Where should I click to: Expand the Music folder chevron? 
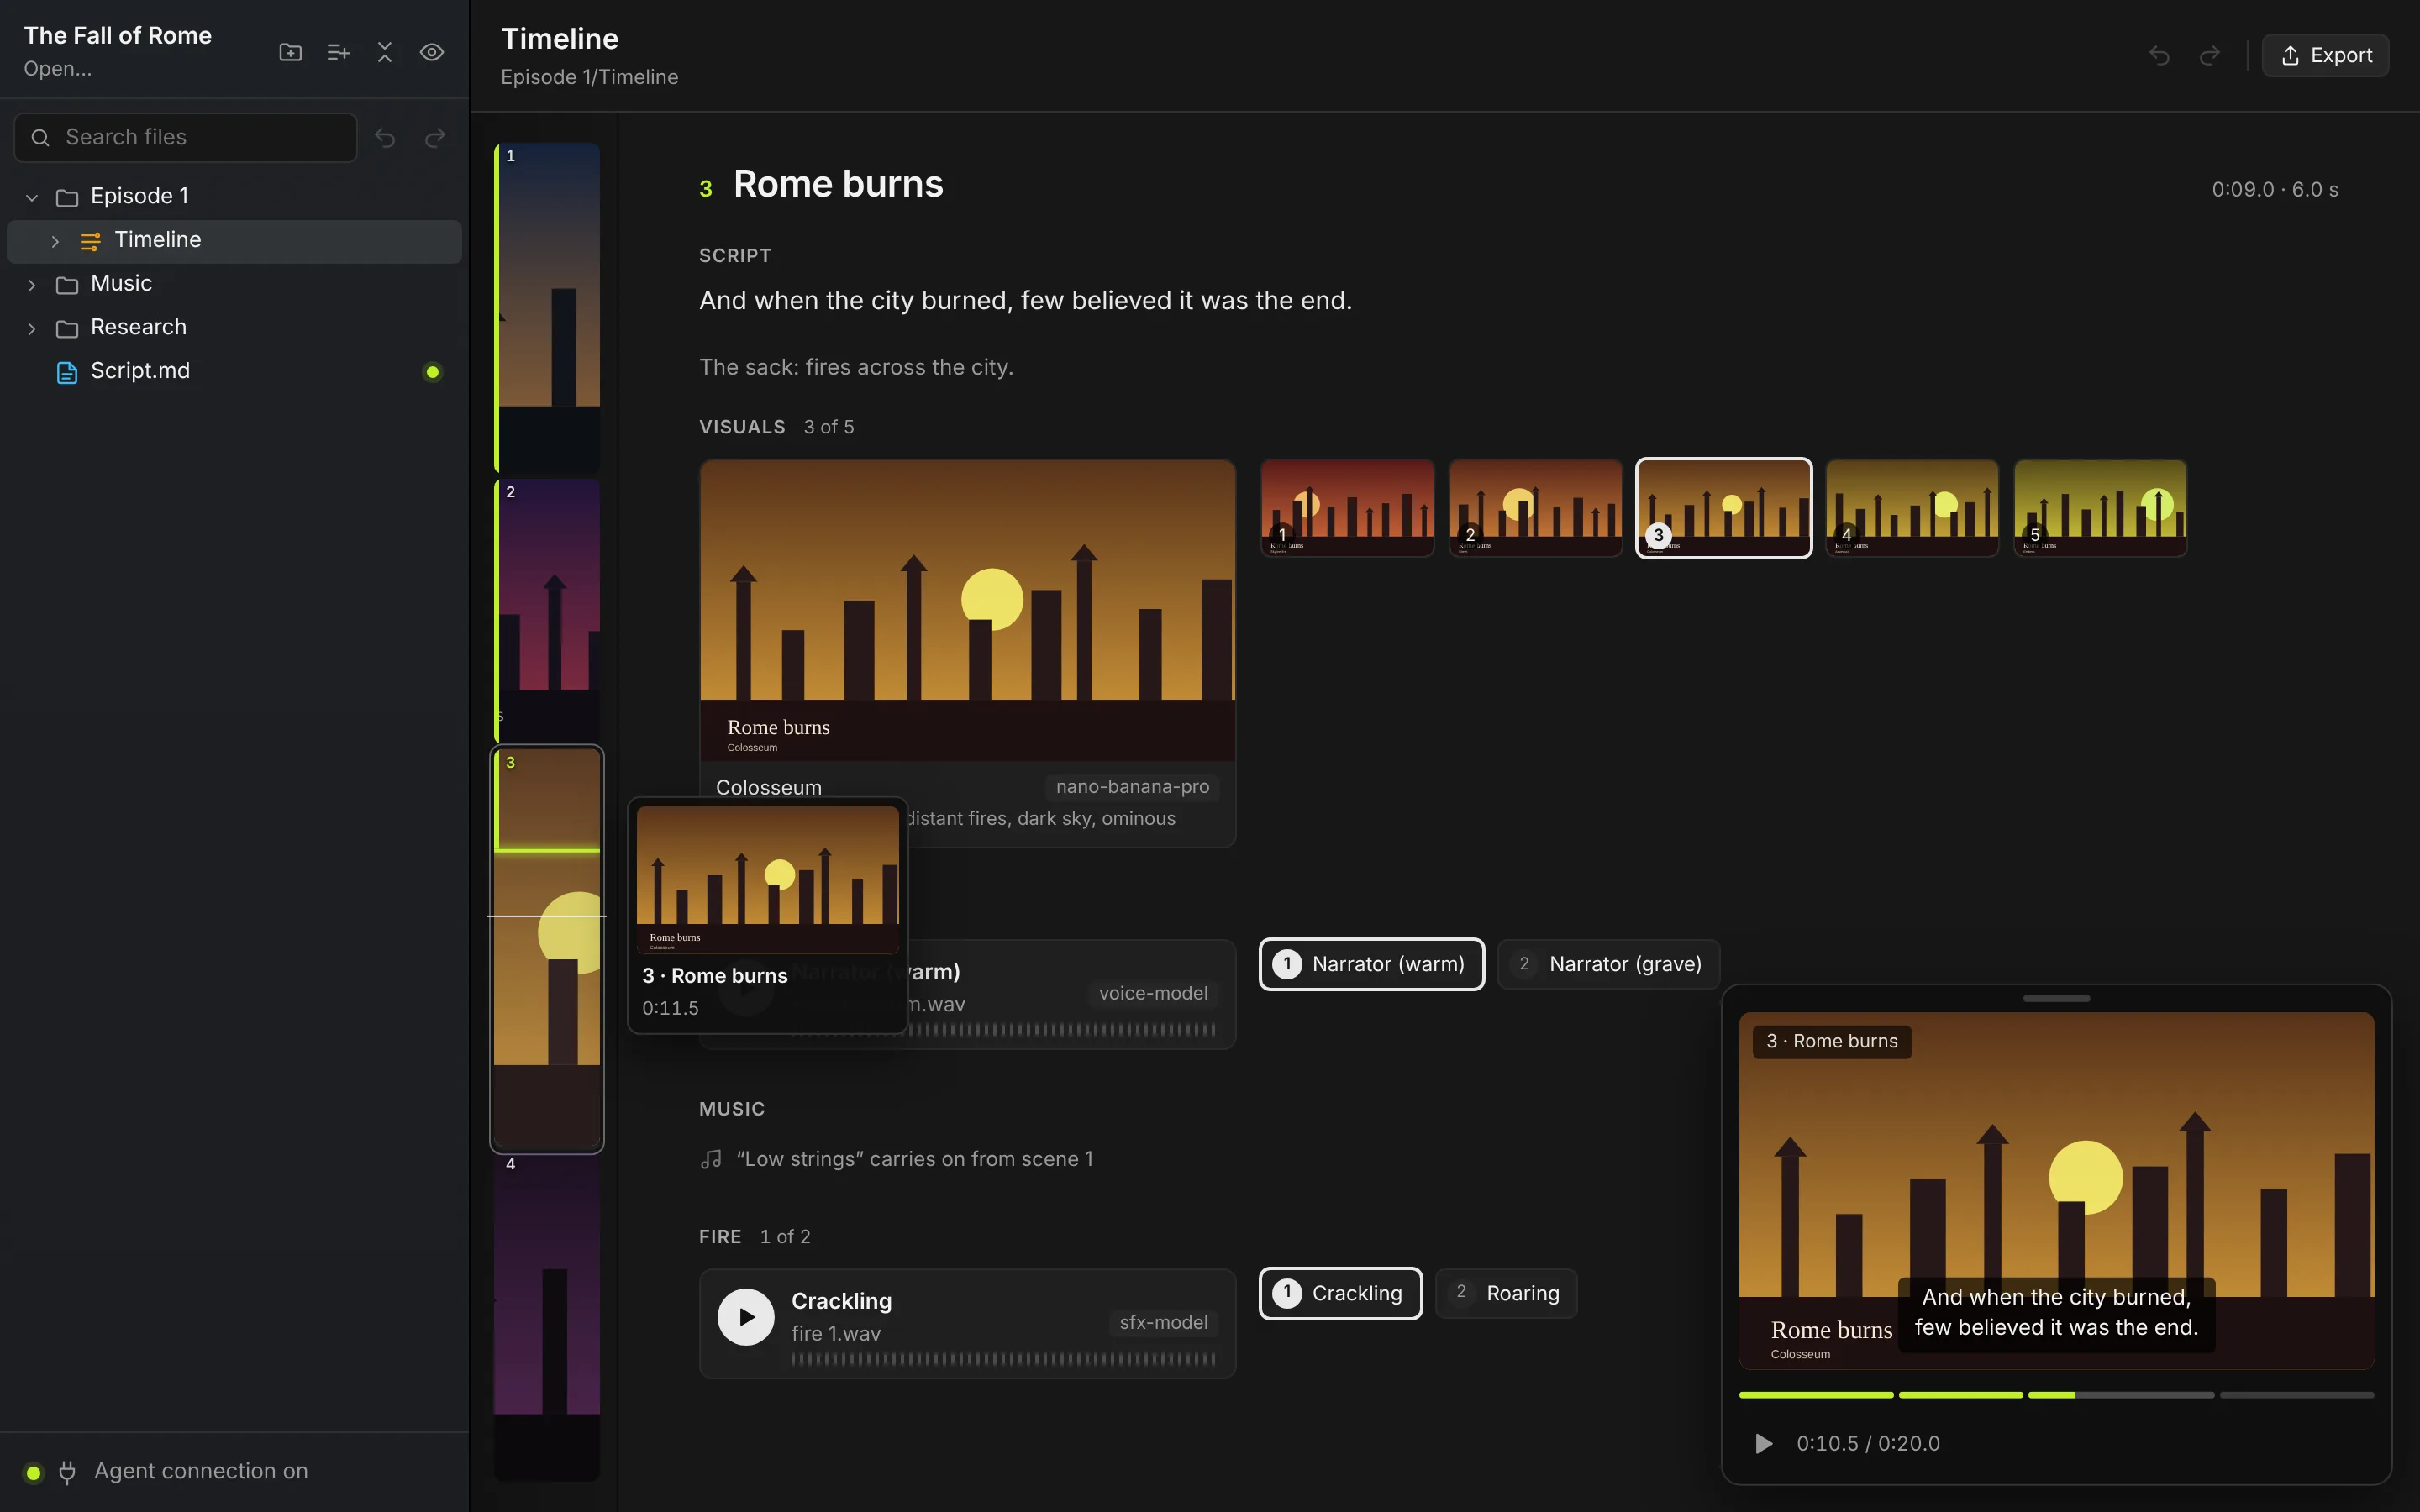click(32, 285)
